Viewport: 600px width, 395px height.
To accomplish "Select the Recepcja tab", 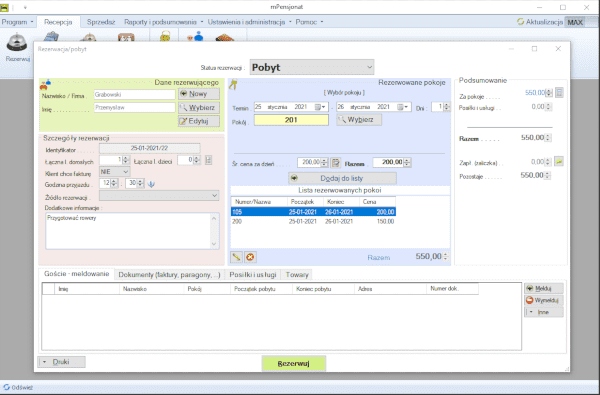I will pyautogui.click(x=58, y=22).
